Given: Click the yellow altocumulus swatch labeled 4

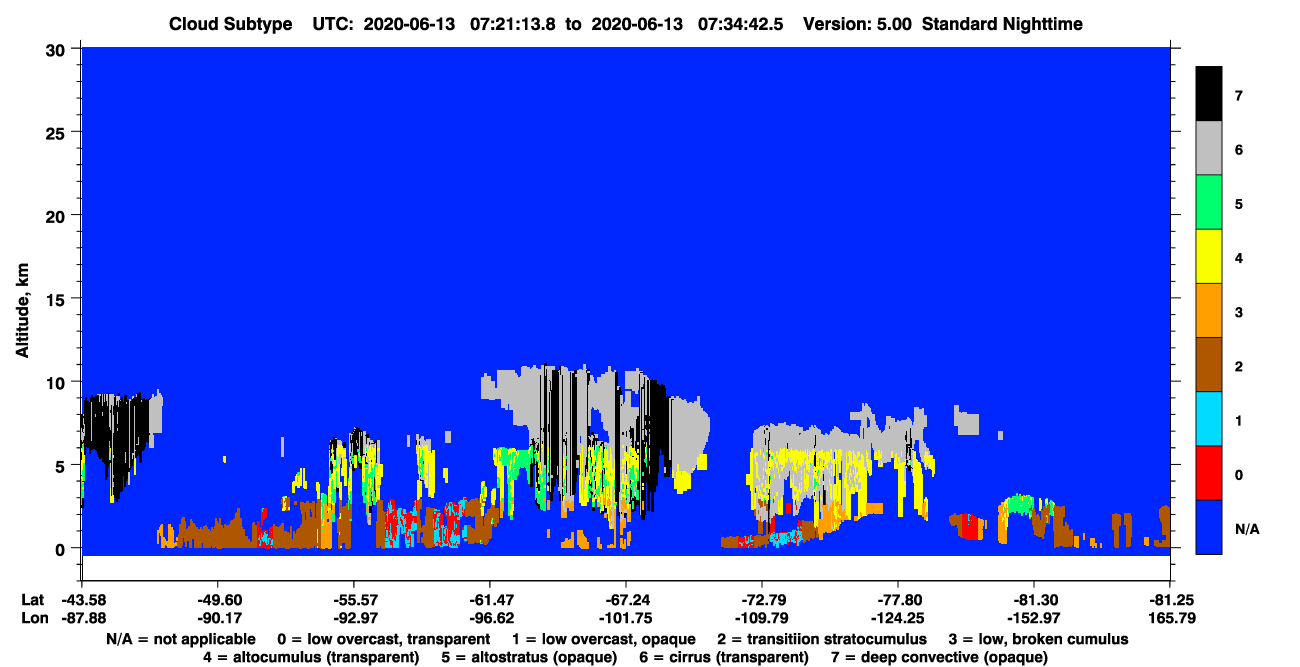Looking at the screenshot, I should coord(1209,257).
